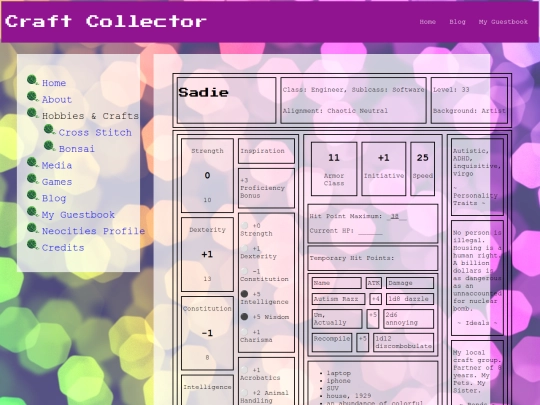Click the Recompile attack name

click(332, 342)
